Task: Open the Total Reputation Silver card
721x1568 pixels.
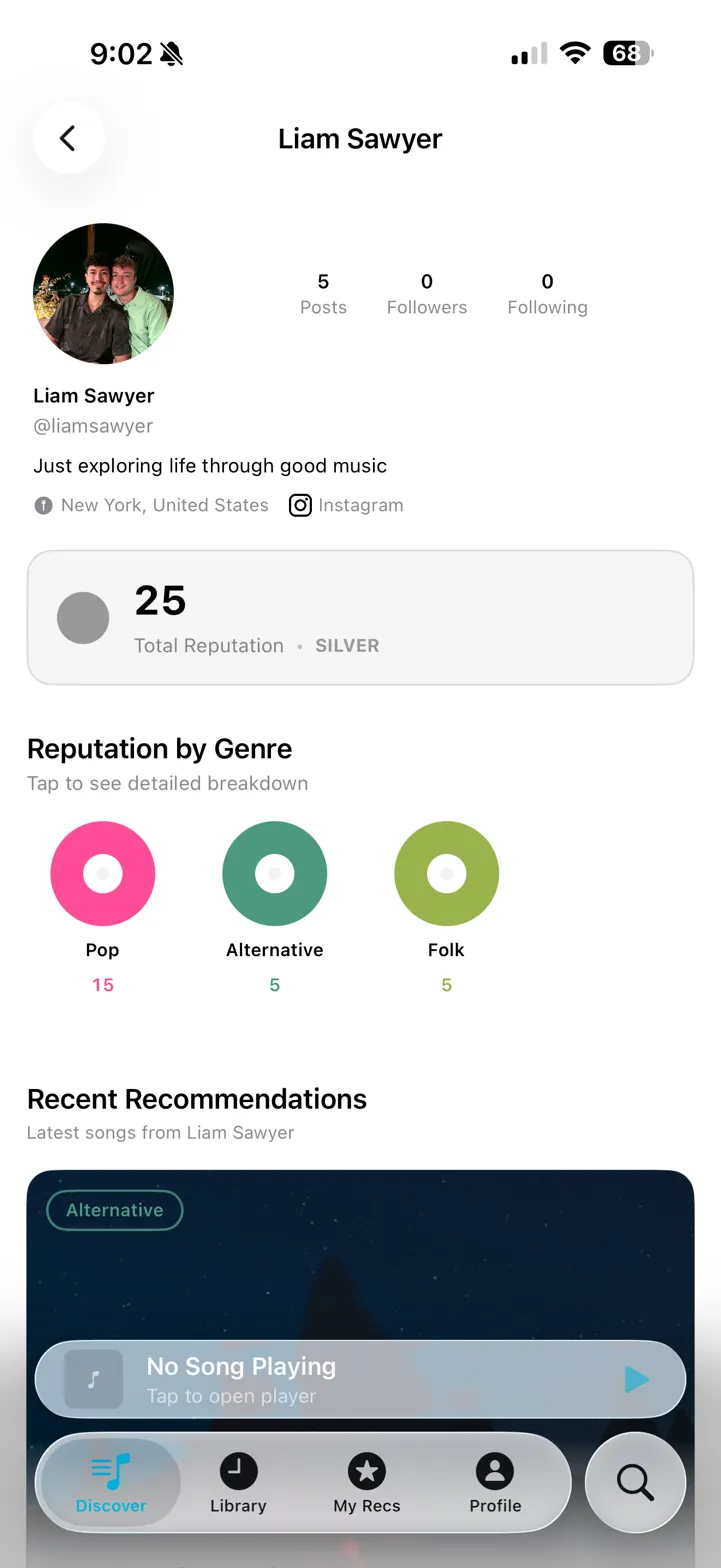Action: pos(360,617)
